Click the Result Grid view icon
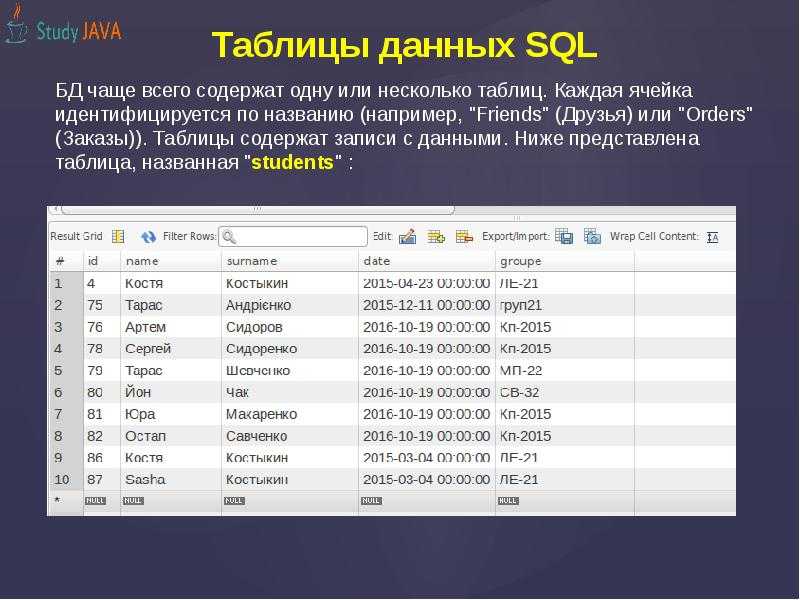Image resolution: width=800 pixels, height=600 pixels. pos(118,237)
